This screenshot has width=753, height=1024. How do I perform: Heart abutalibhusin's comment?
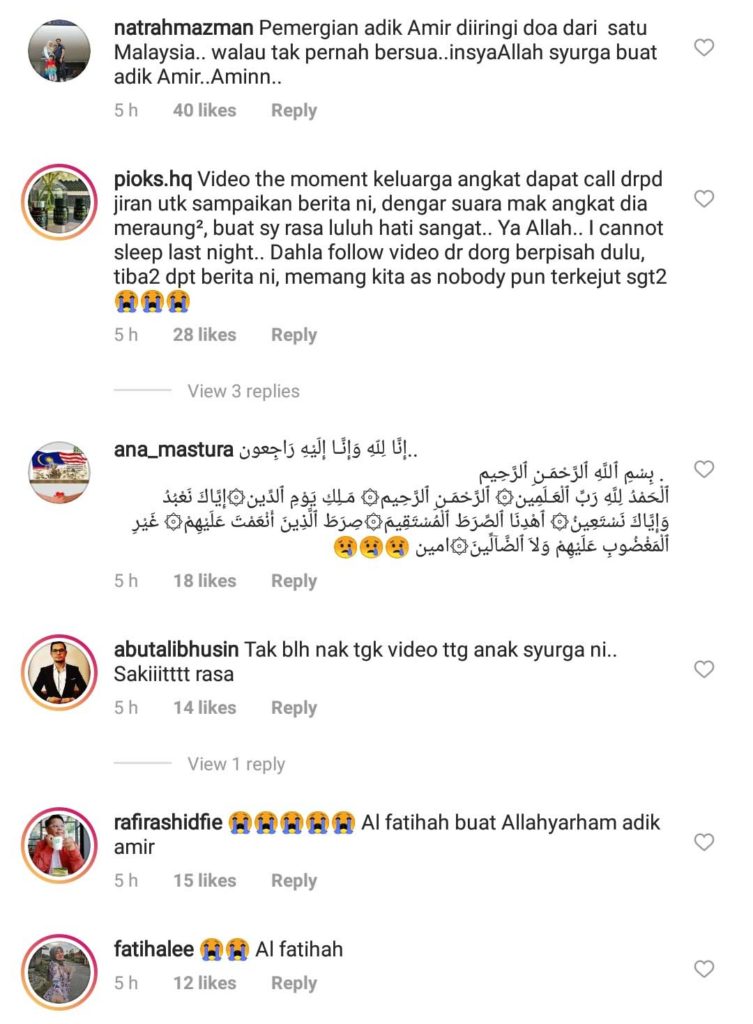pyautogui.click(x=703, y=669)
